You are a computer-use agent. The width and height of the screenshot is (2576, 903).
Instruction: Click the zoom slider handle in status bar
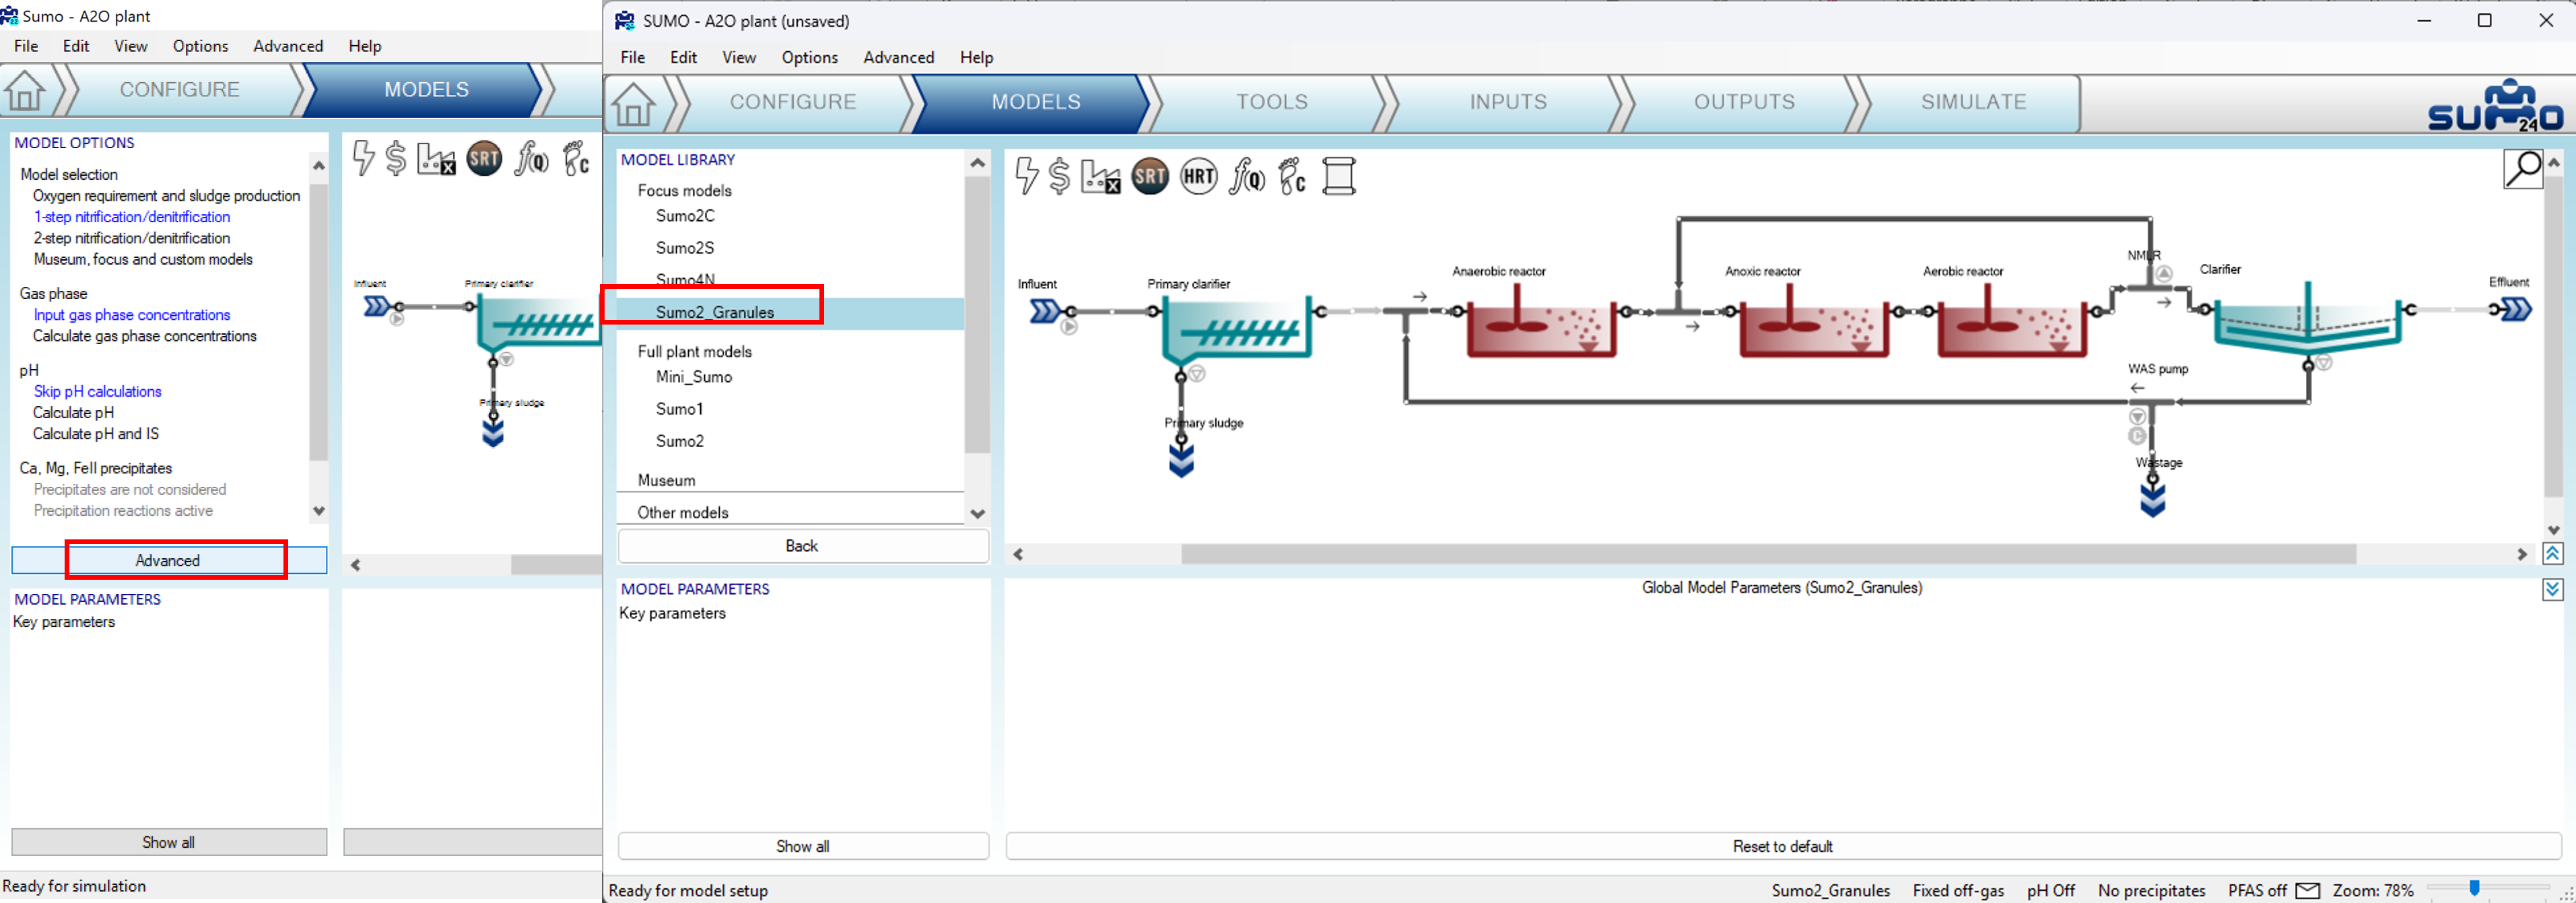click(2474, 888)
